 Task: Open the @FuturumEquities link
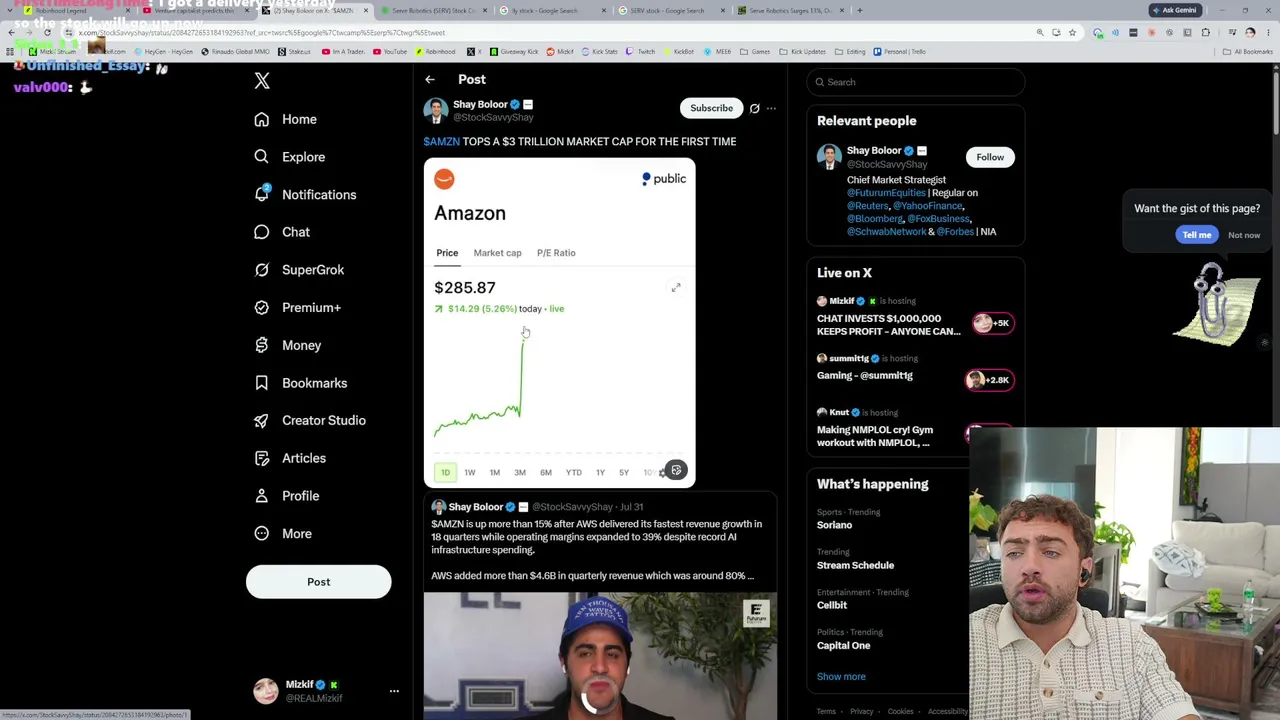pos(886,193)
